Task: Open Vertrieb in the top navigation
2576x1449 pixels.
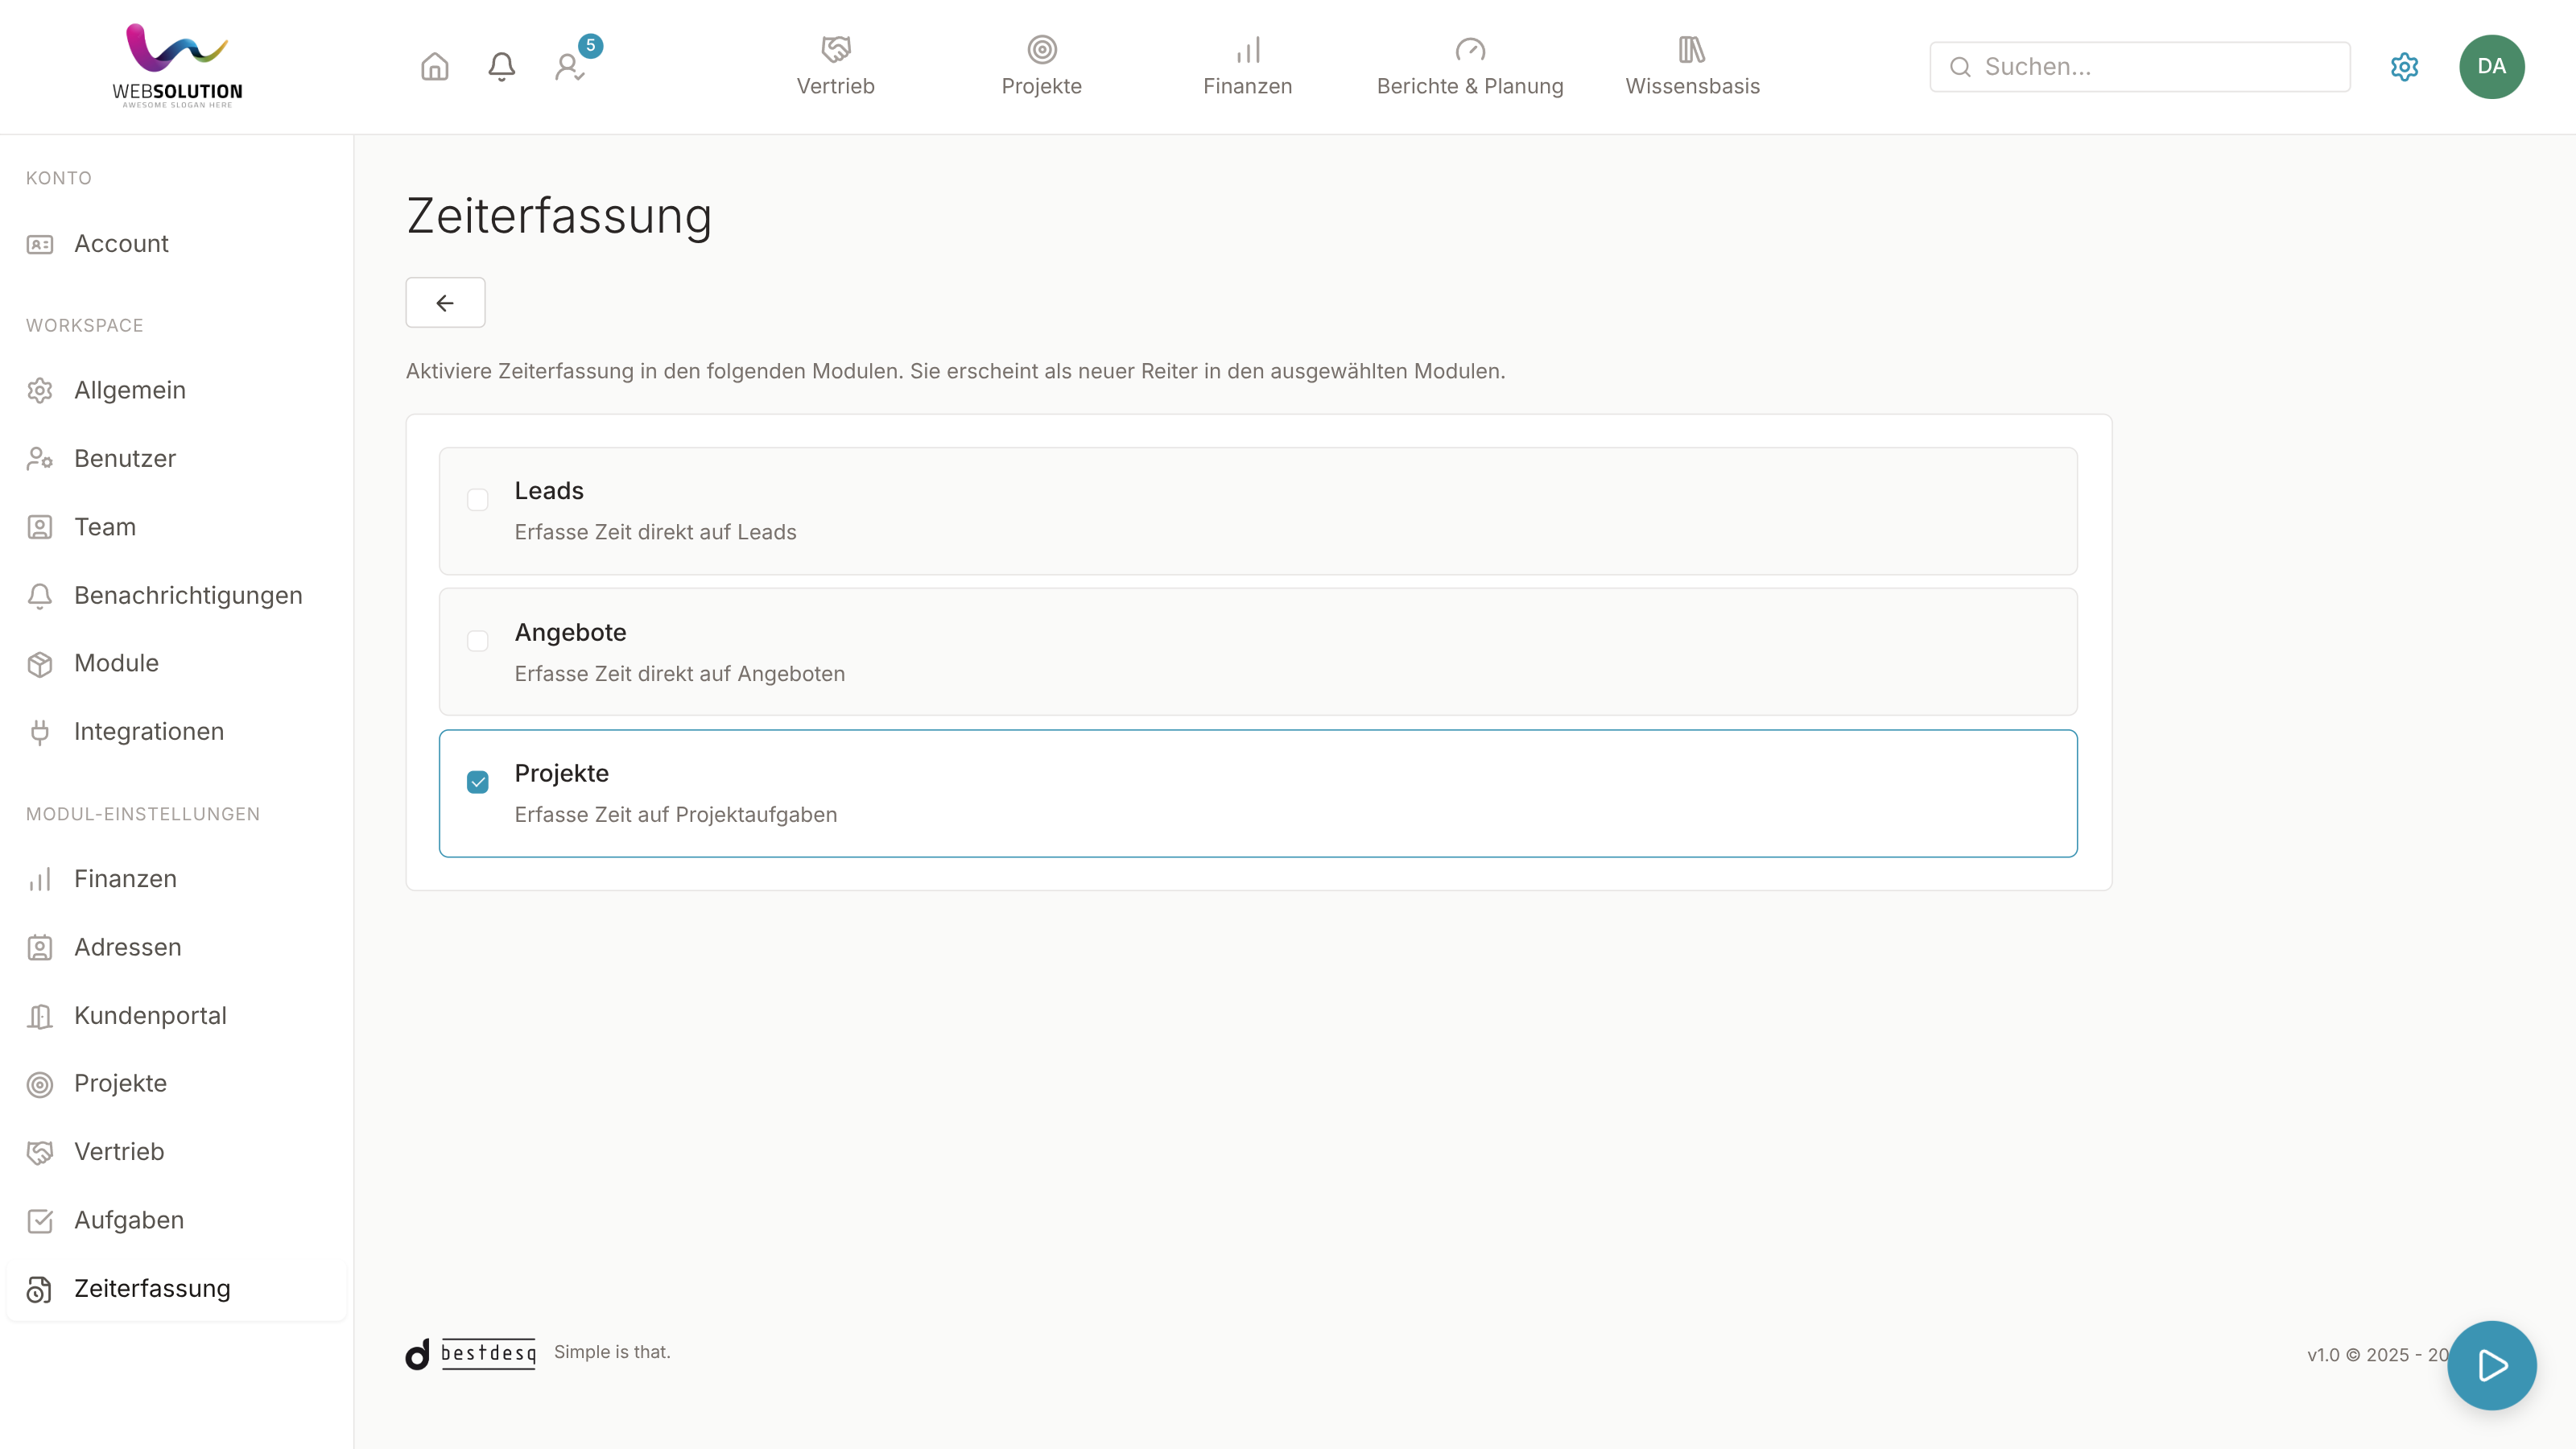Action: coord(836,67)
